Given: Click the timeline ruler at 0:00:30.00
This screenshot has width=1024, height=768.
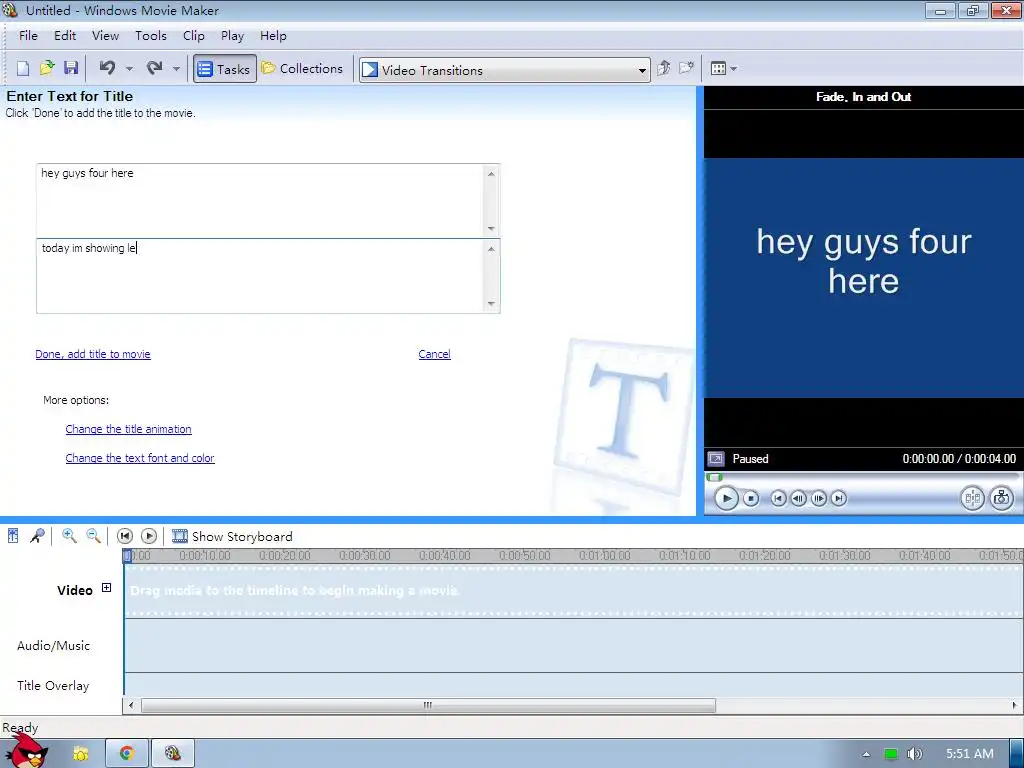Looking at the screenshot, I should click(x=364, y=556).
